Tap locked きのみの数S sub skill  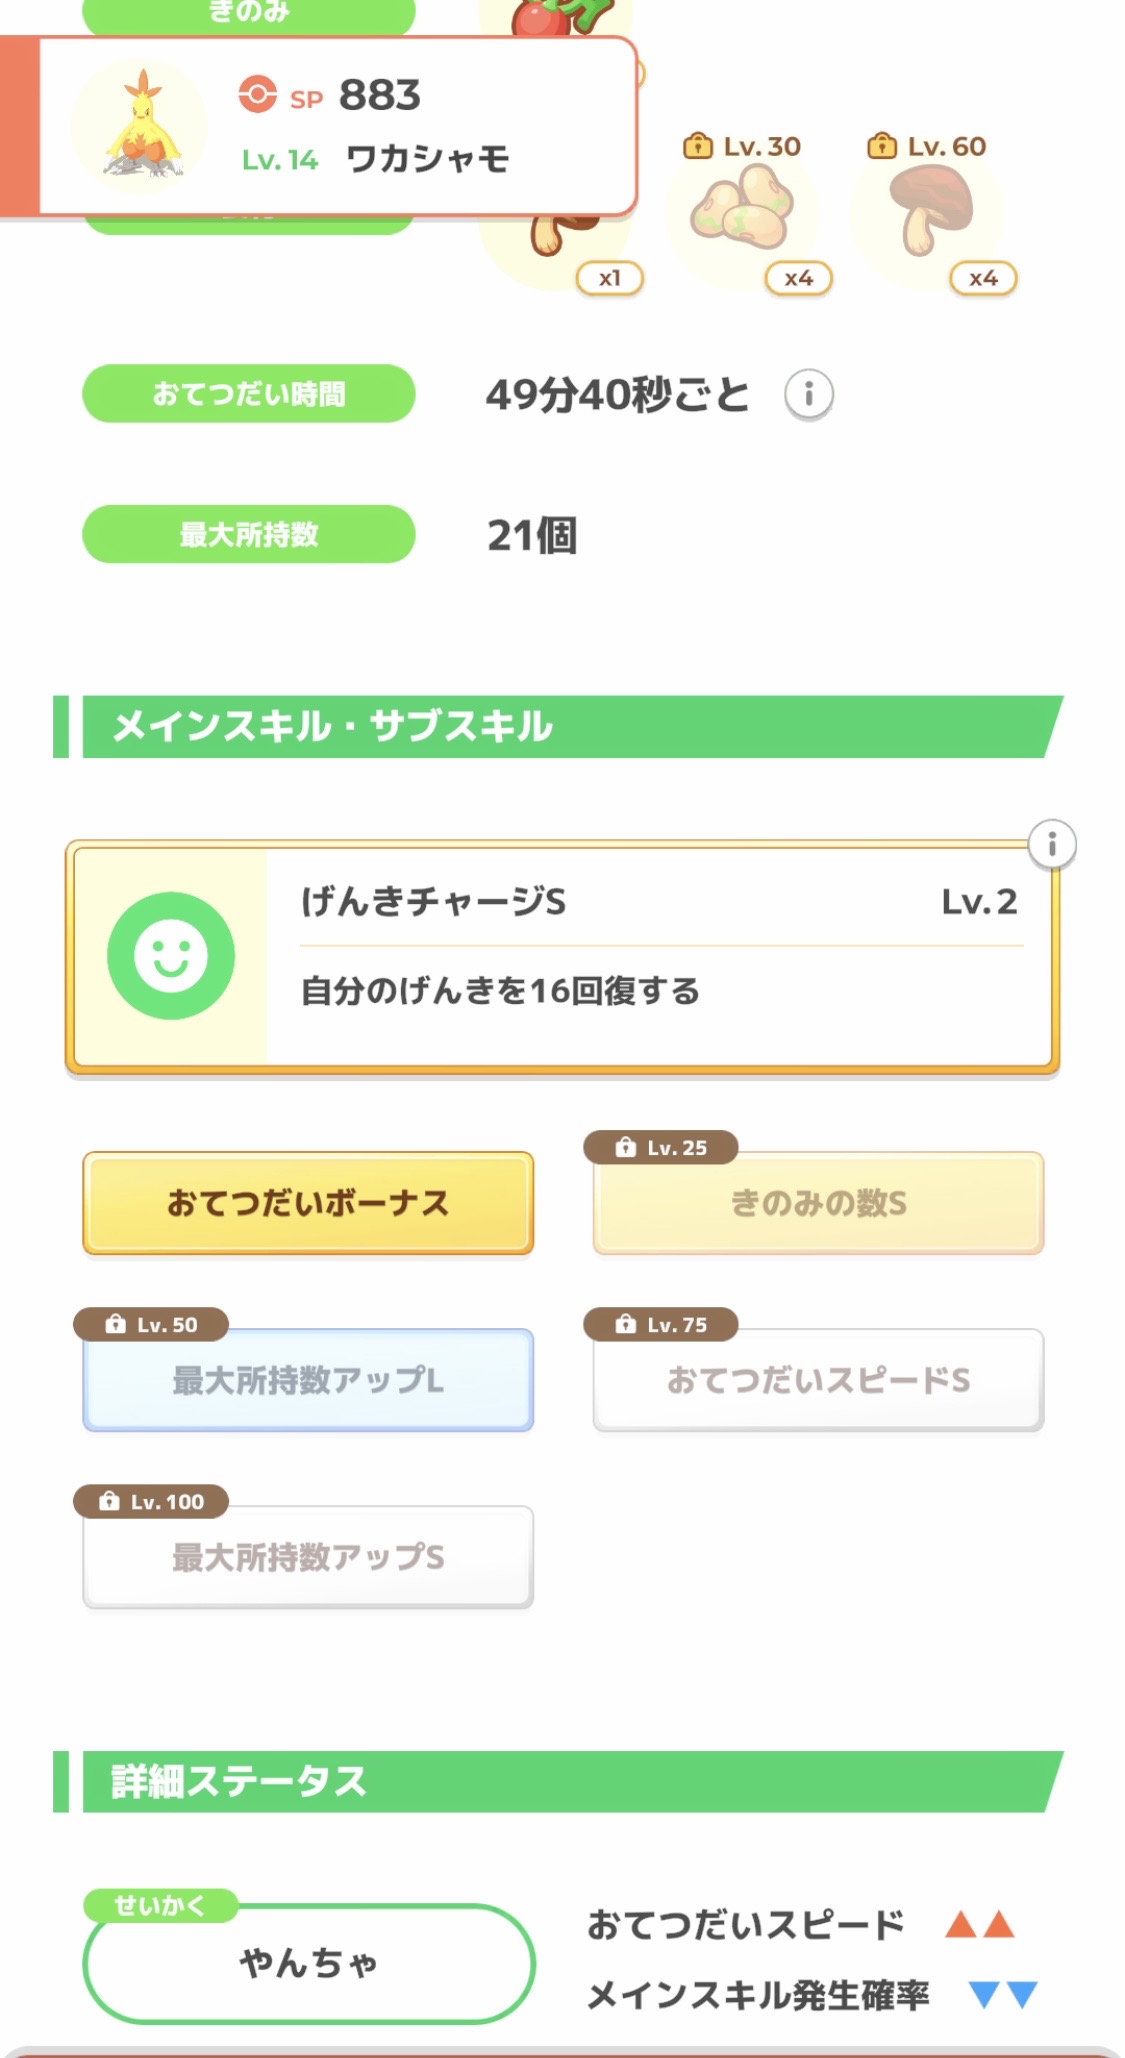[818, 1203]
